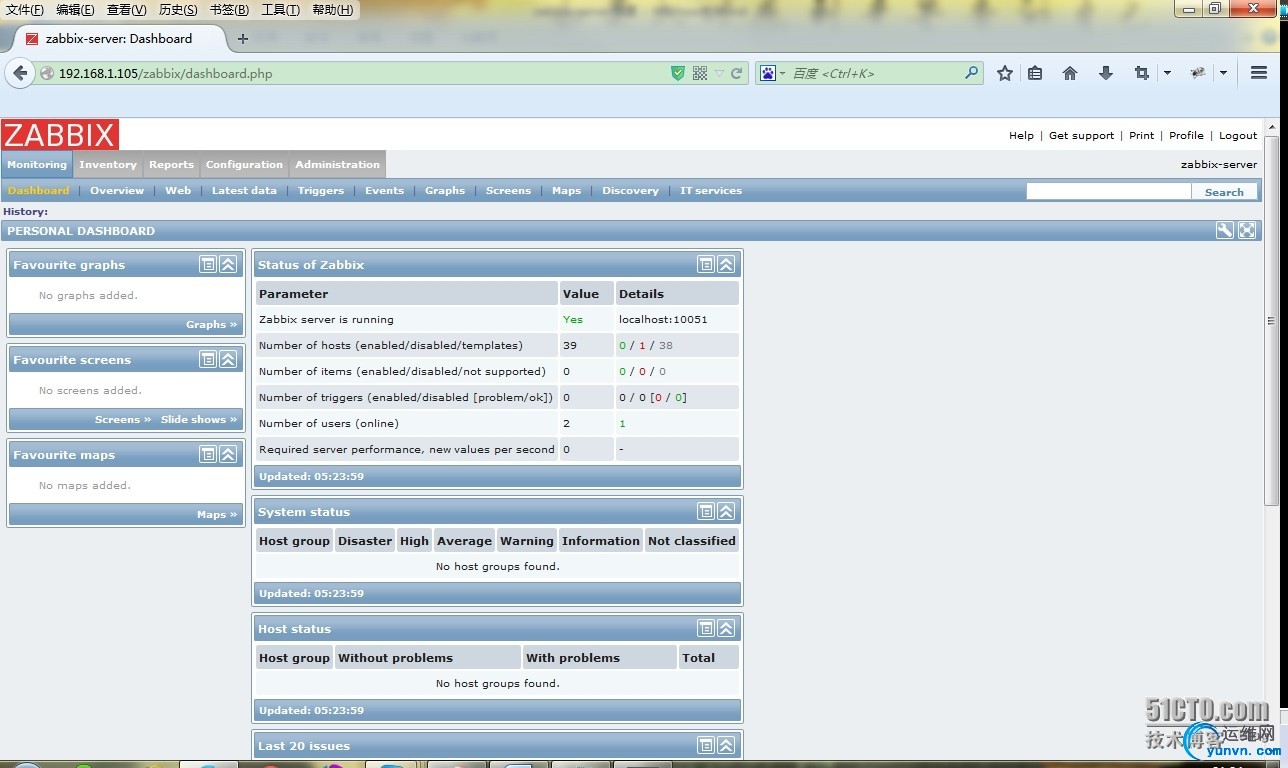The image size is (1288, 768).
Task: Collapse the Favourite maps widget
Action: [x=228, y=454]
